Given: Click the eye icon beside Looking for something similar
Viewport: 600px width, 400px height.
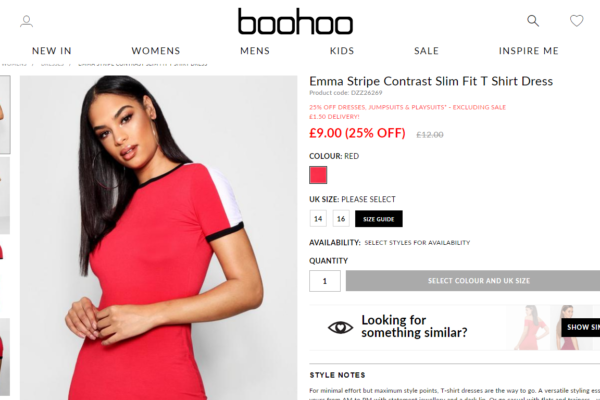Looking at the screenshot, I should pos(340,327).
